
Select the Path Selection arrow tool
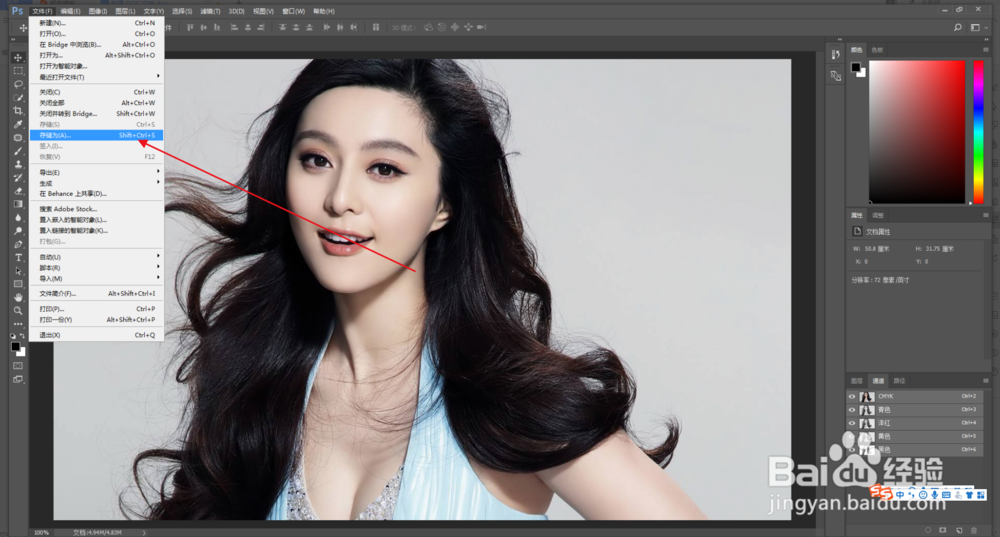coord(18,271)
